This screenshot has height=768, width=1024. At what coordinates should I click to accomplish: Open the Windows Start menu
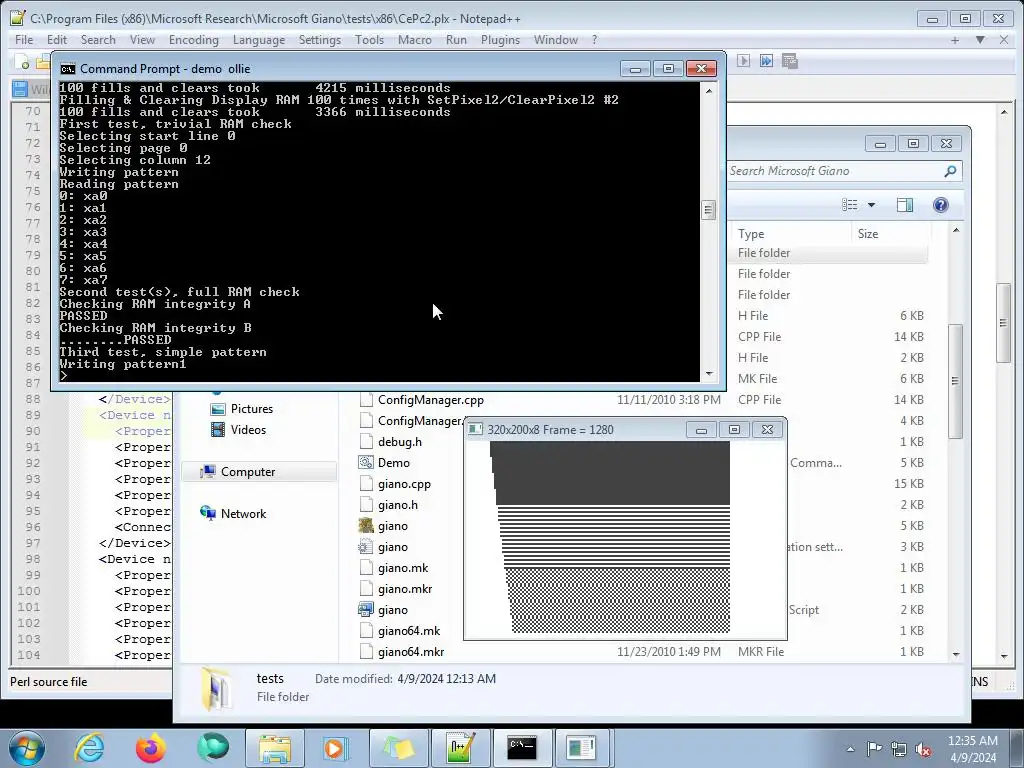click(x=27, y=748)
